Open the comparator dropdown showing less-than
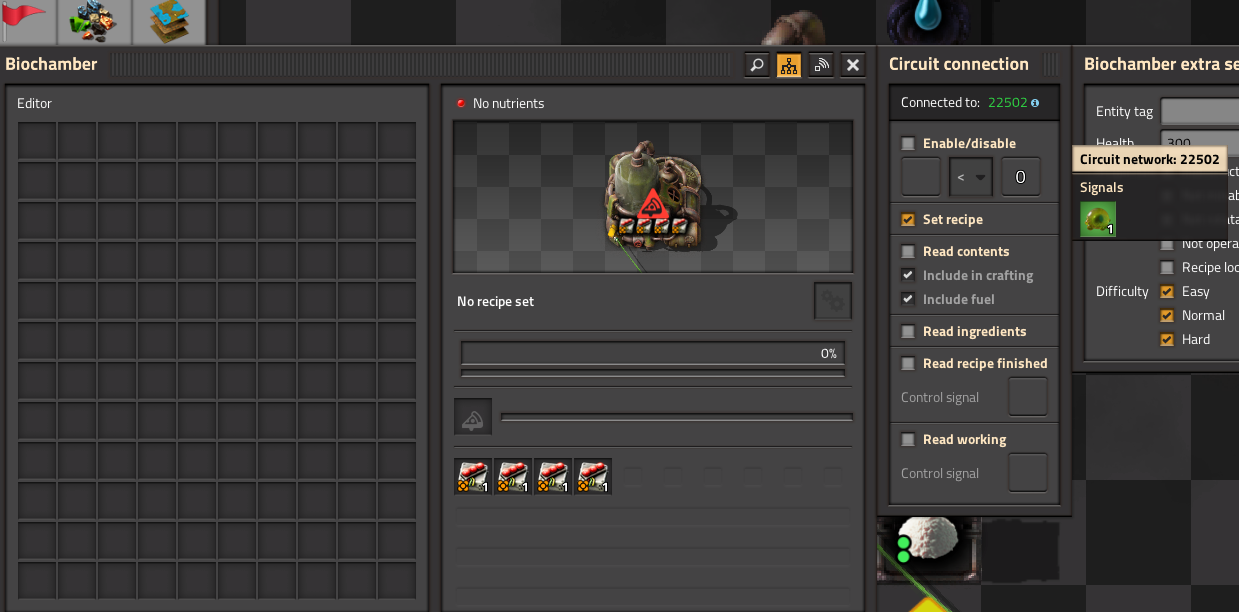Image resolution: width=1239 pixels, height=612 pixels. tap(971, 177)
